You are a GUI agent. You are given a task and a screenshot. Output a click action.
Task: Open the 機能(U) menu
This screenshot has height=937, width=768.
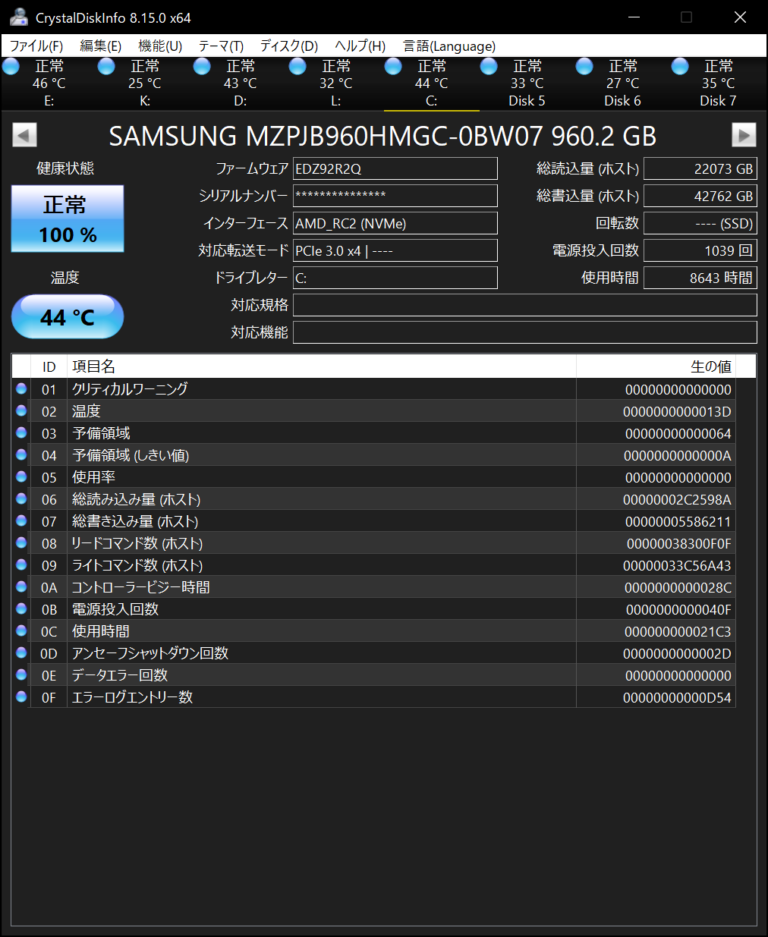pyautogui.click(x=160, y=46)
